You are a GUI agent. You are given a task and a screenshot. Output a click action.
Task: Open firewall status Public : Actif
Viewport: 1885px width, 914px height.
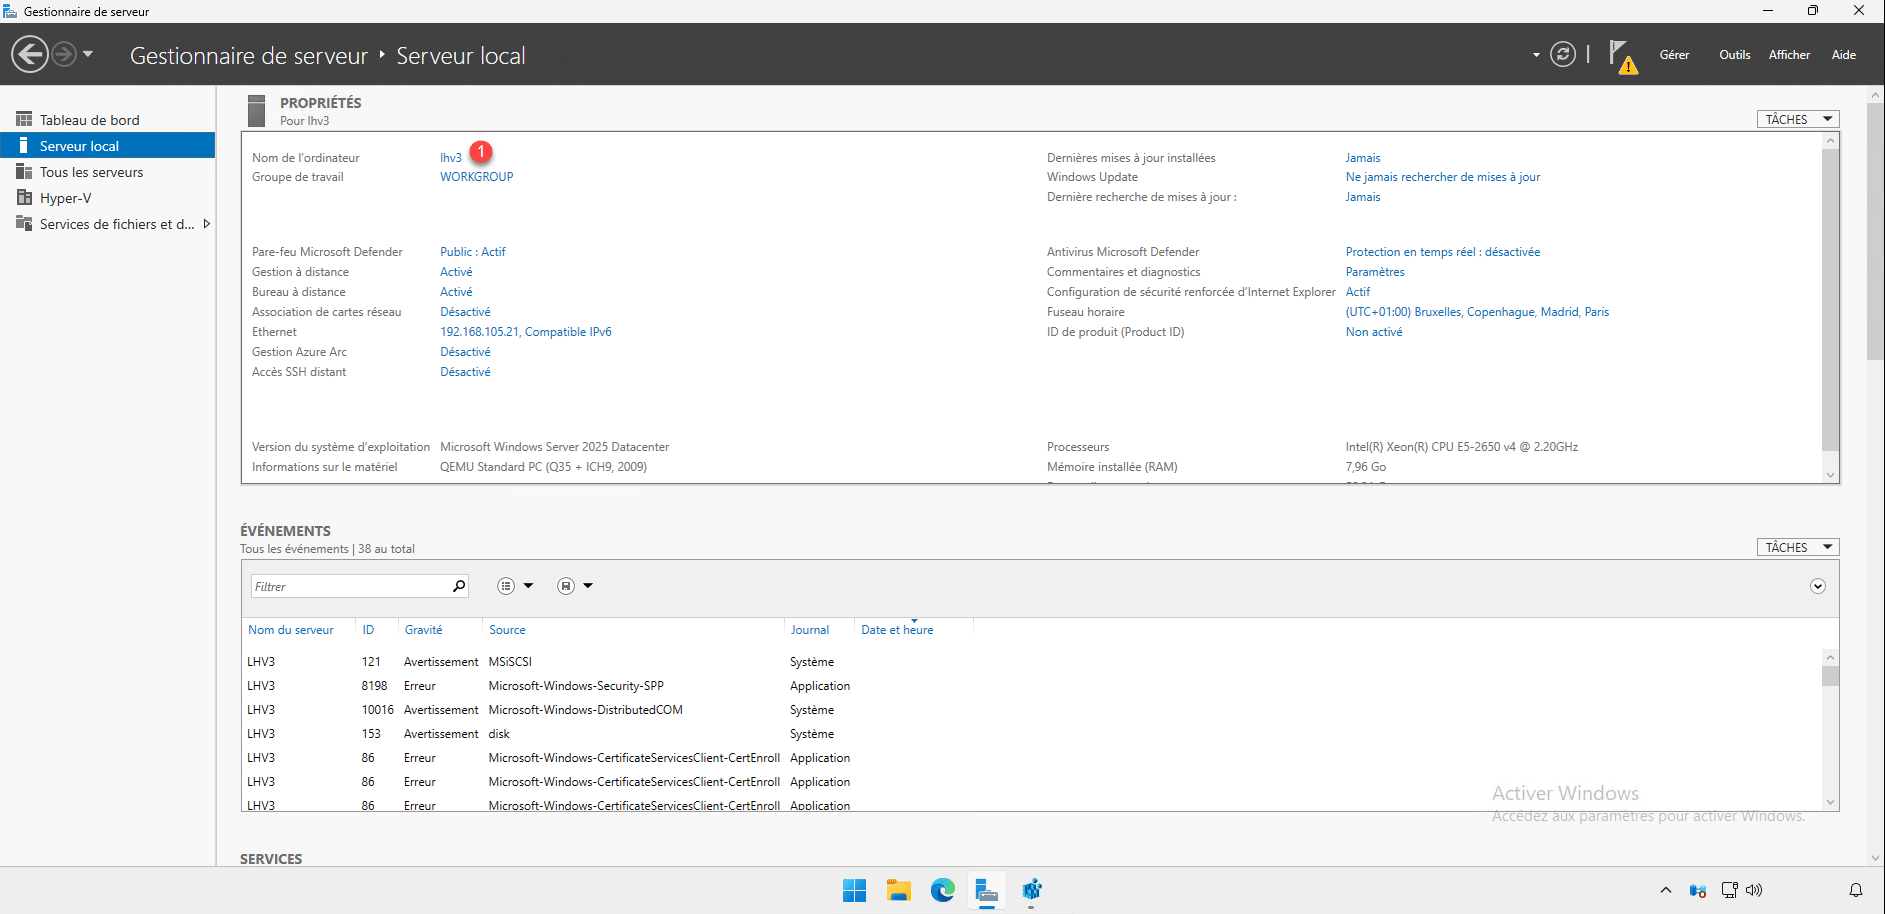coord(473,252)
